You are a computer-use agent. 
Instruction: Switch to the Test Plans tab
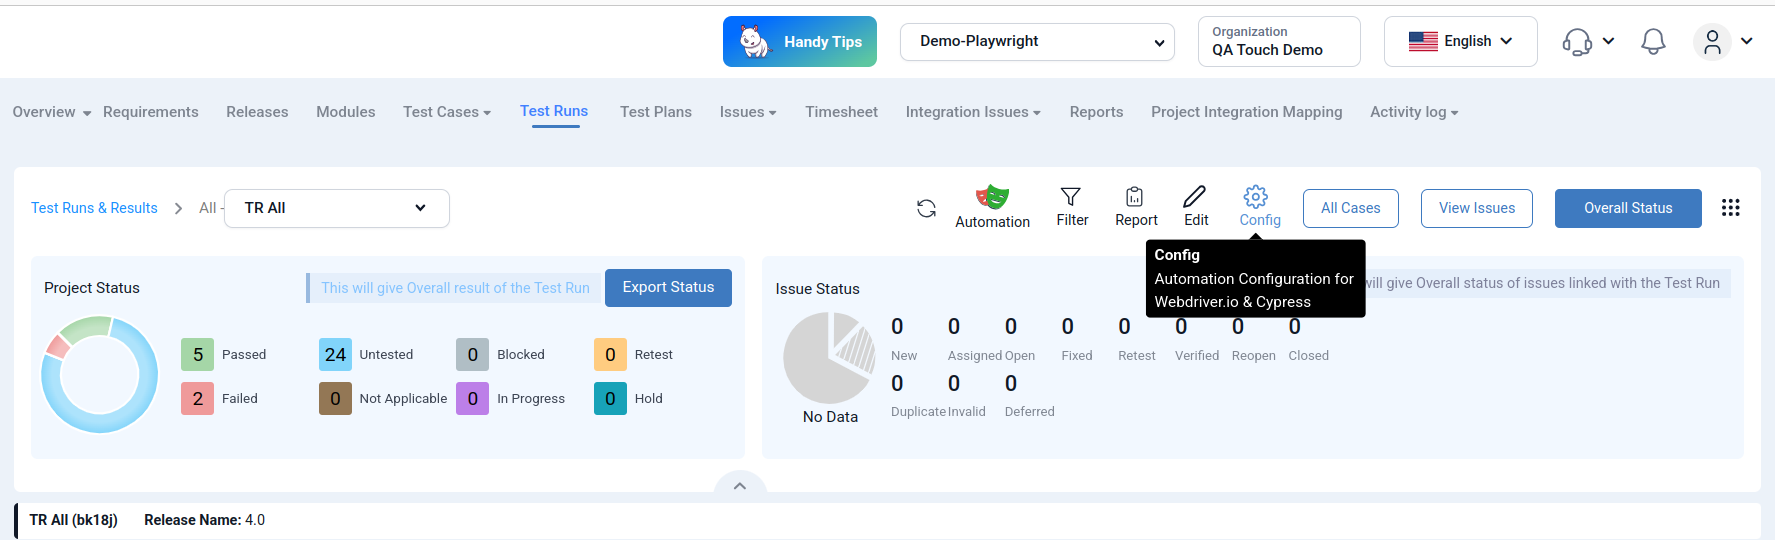655,112
